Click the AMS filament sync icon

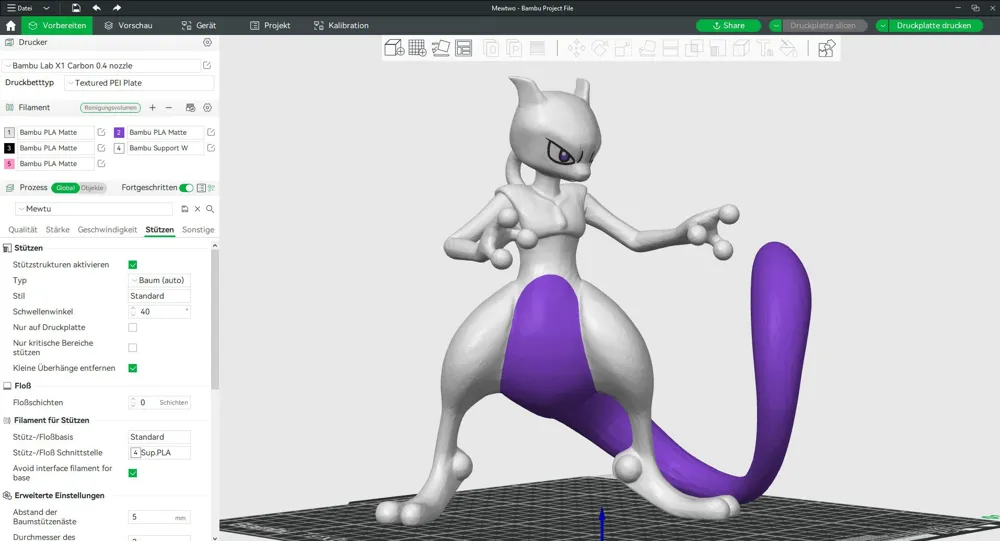190,108
